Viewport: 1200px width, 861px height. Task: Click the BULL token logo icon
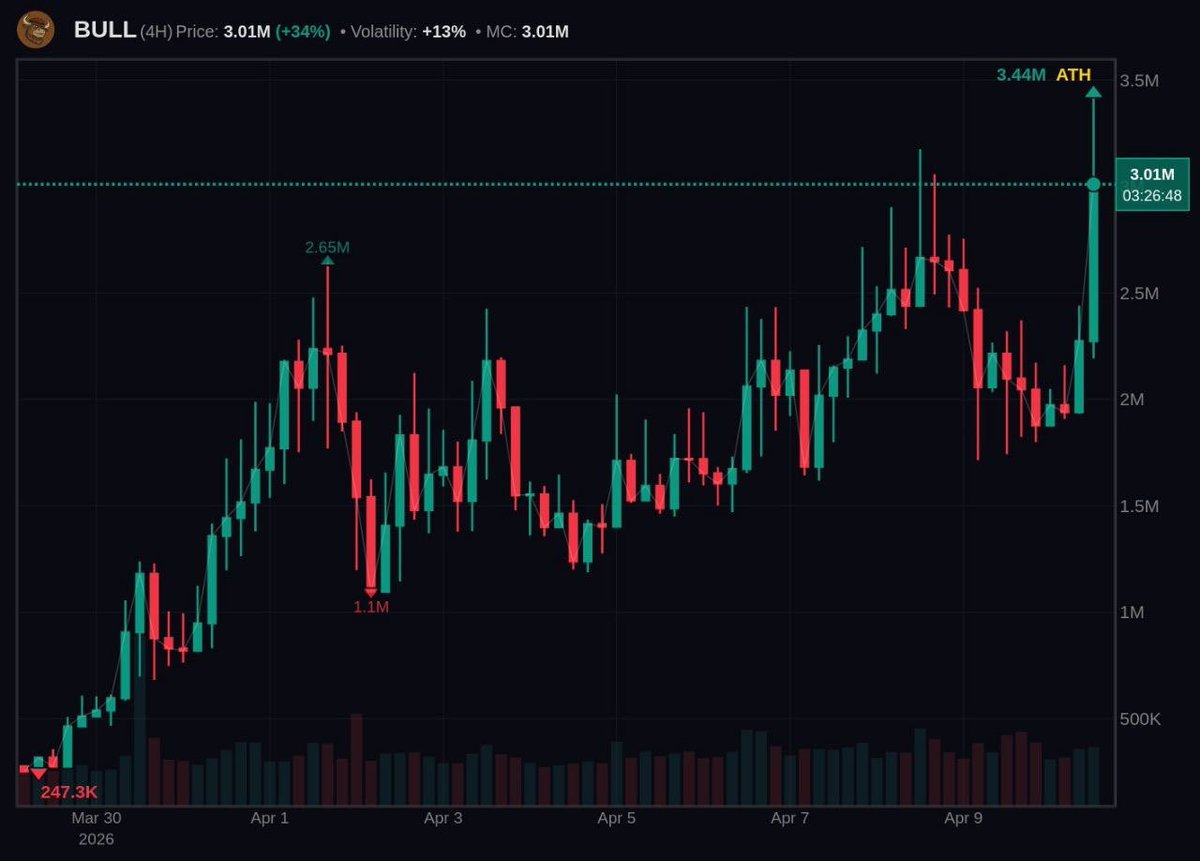pos(36,29)
